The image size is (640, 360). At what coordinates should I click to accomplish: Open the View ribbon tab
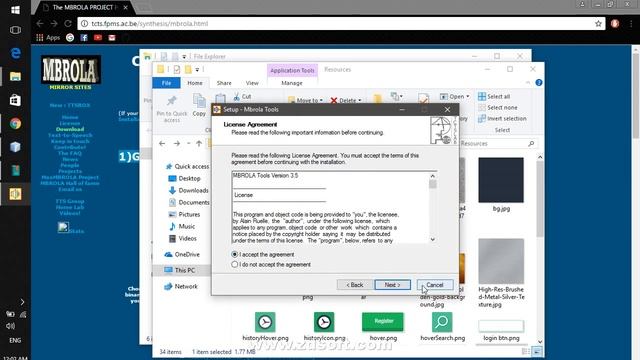tap(252, 83)
